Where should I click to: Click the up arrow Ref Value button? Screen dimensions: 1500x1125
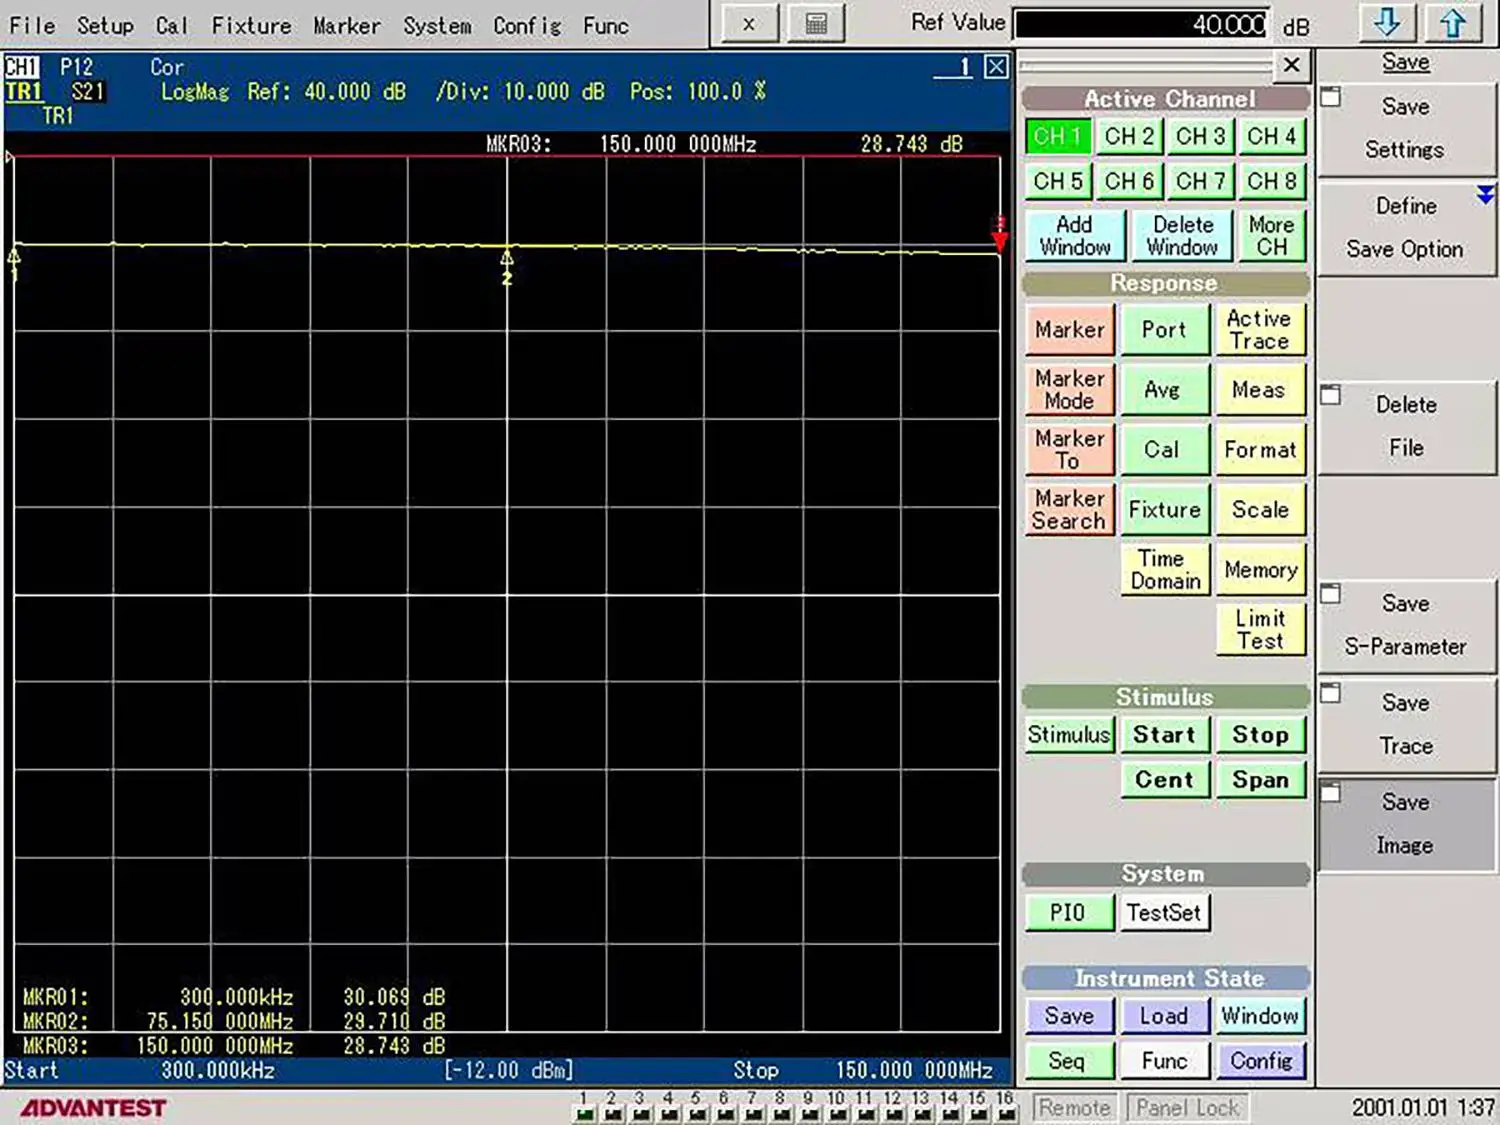(x=1453, y=23)
